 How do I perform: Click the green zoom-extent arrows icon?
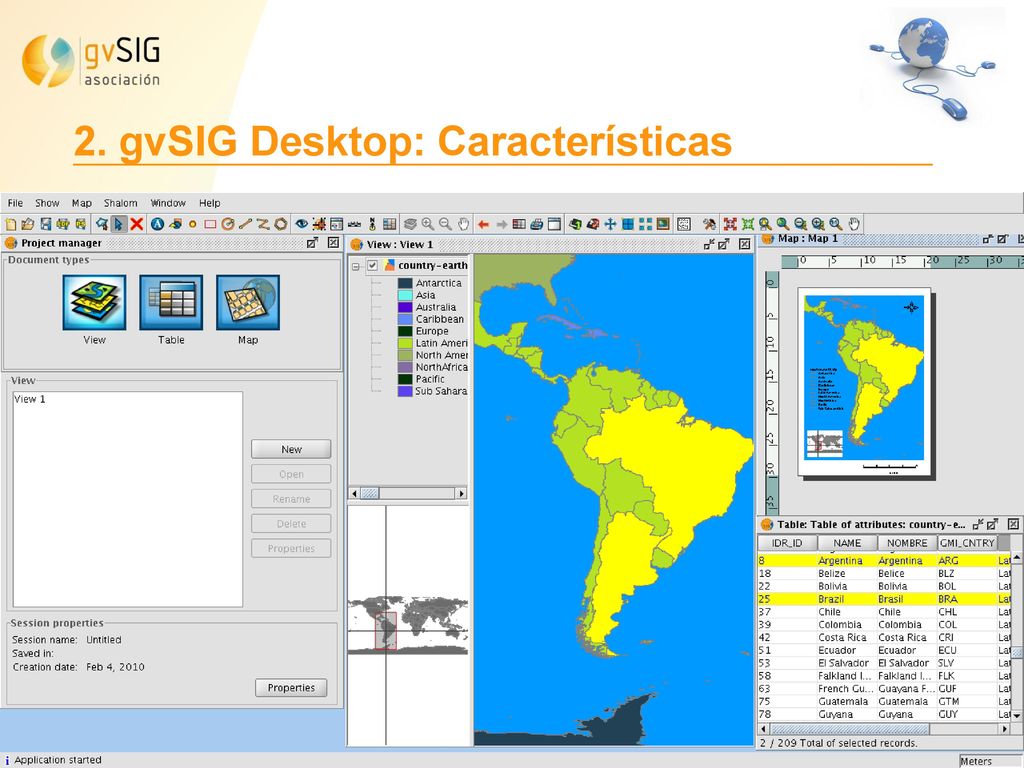[748, 225]
